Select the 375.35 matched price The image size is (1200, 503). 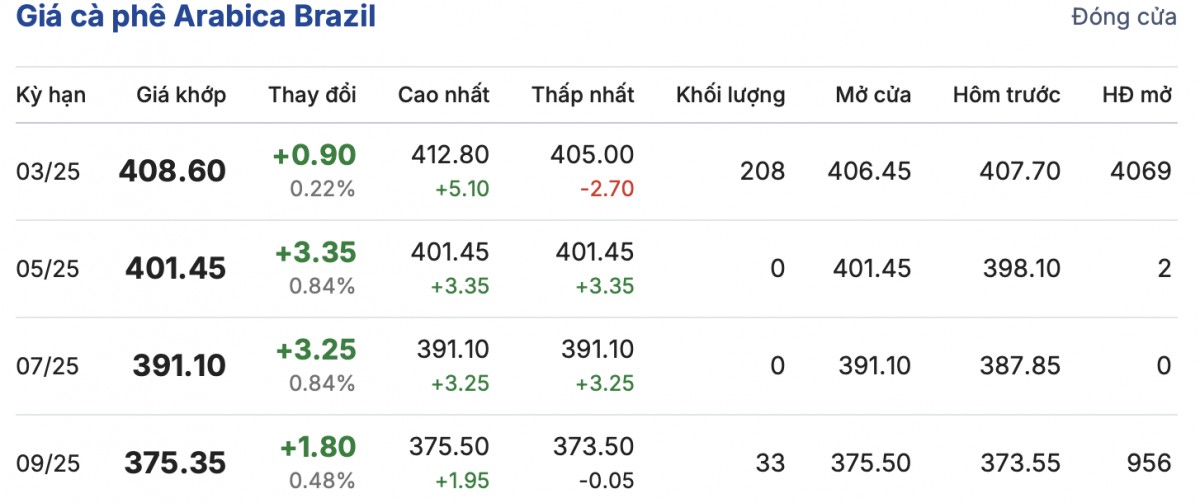[175, 463]
